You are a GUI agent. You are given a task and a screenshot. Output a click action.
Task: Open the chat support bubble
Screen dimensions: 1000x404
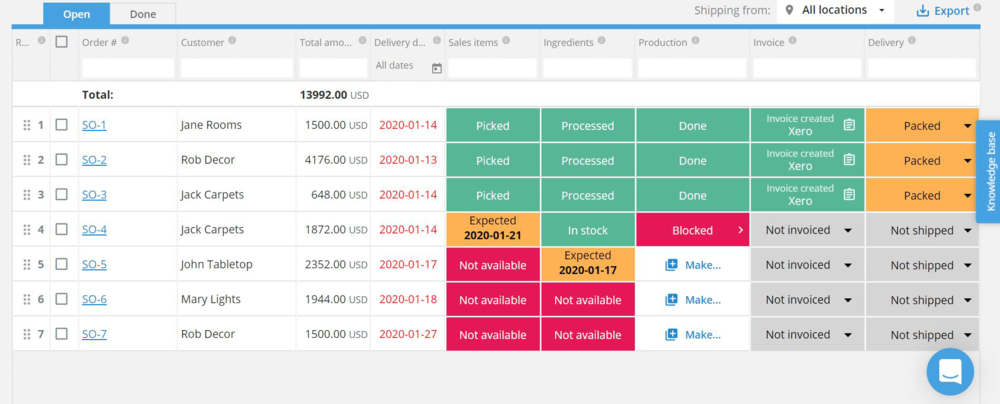coord(950,372)
